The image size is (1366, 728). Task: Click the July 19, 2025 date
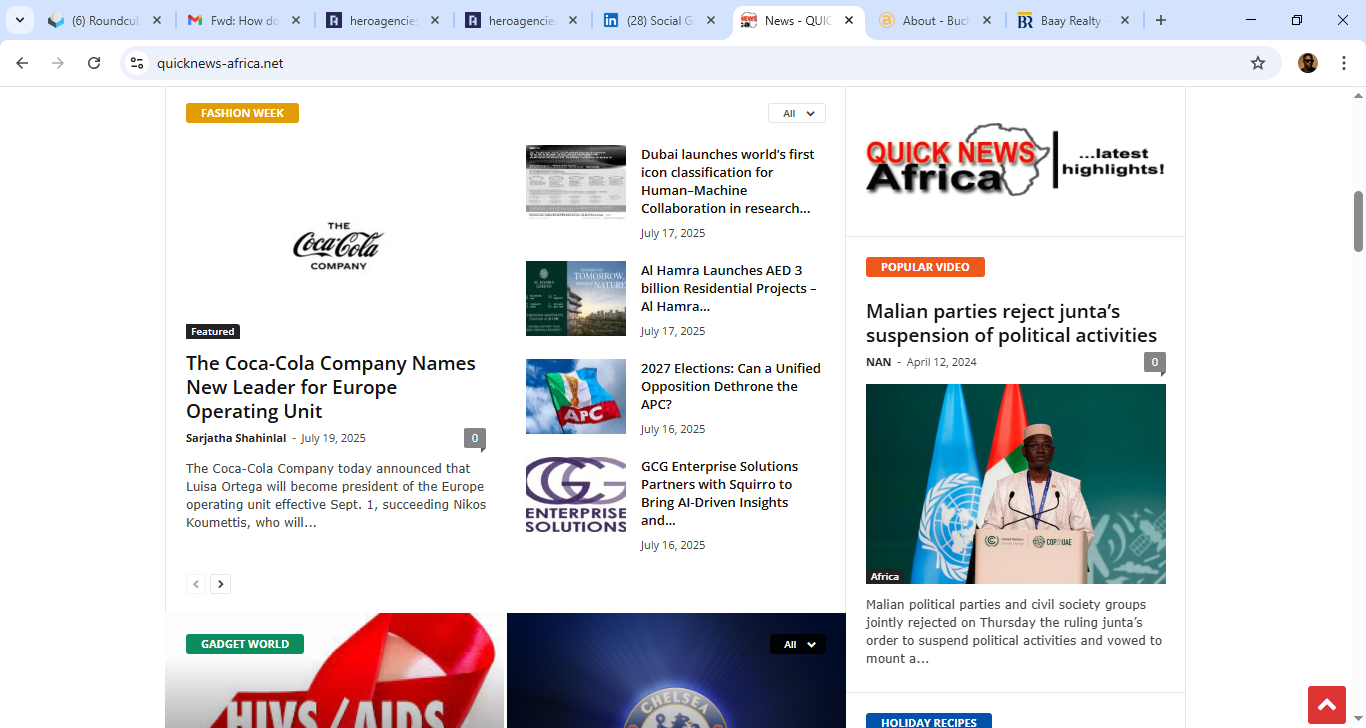point(333,438)
